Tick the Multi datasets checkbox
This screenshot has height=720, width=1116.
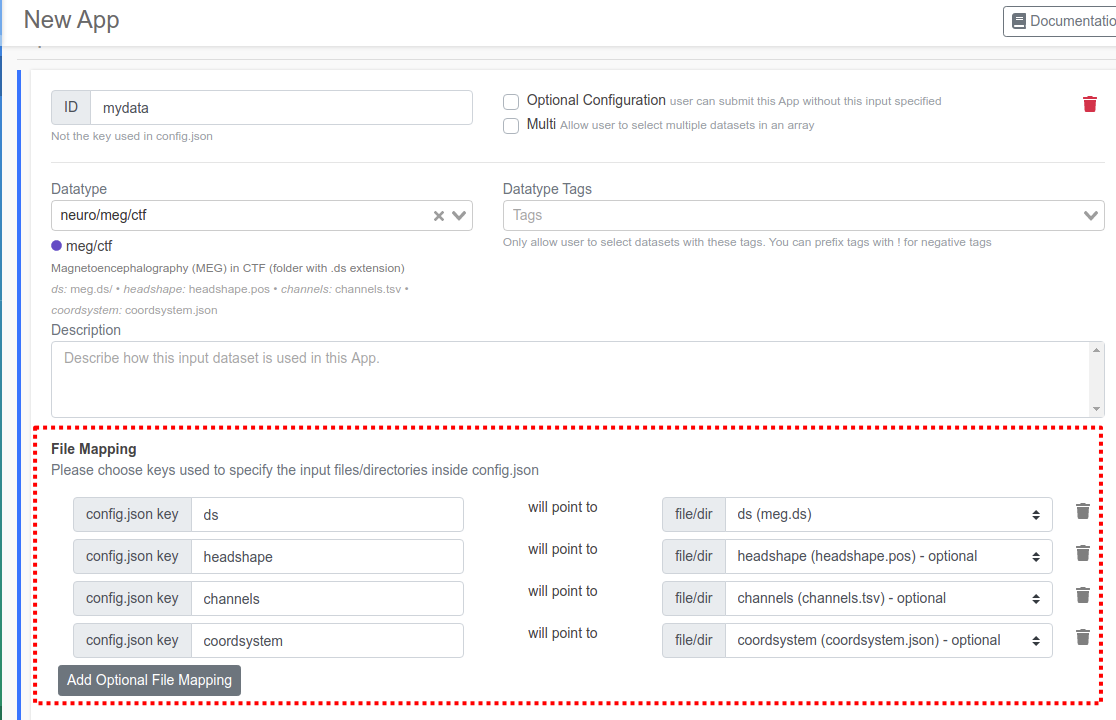pyautogui.click(x=511, y=126)
